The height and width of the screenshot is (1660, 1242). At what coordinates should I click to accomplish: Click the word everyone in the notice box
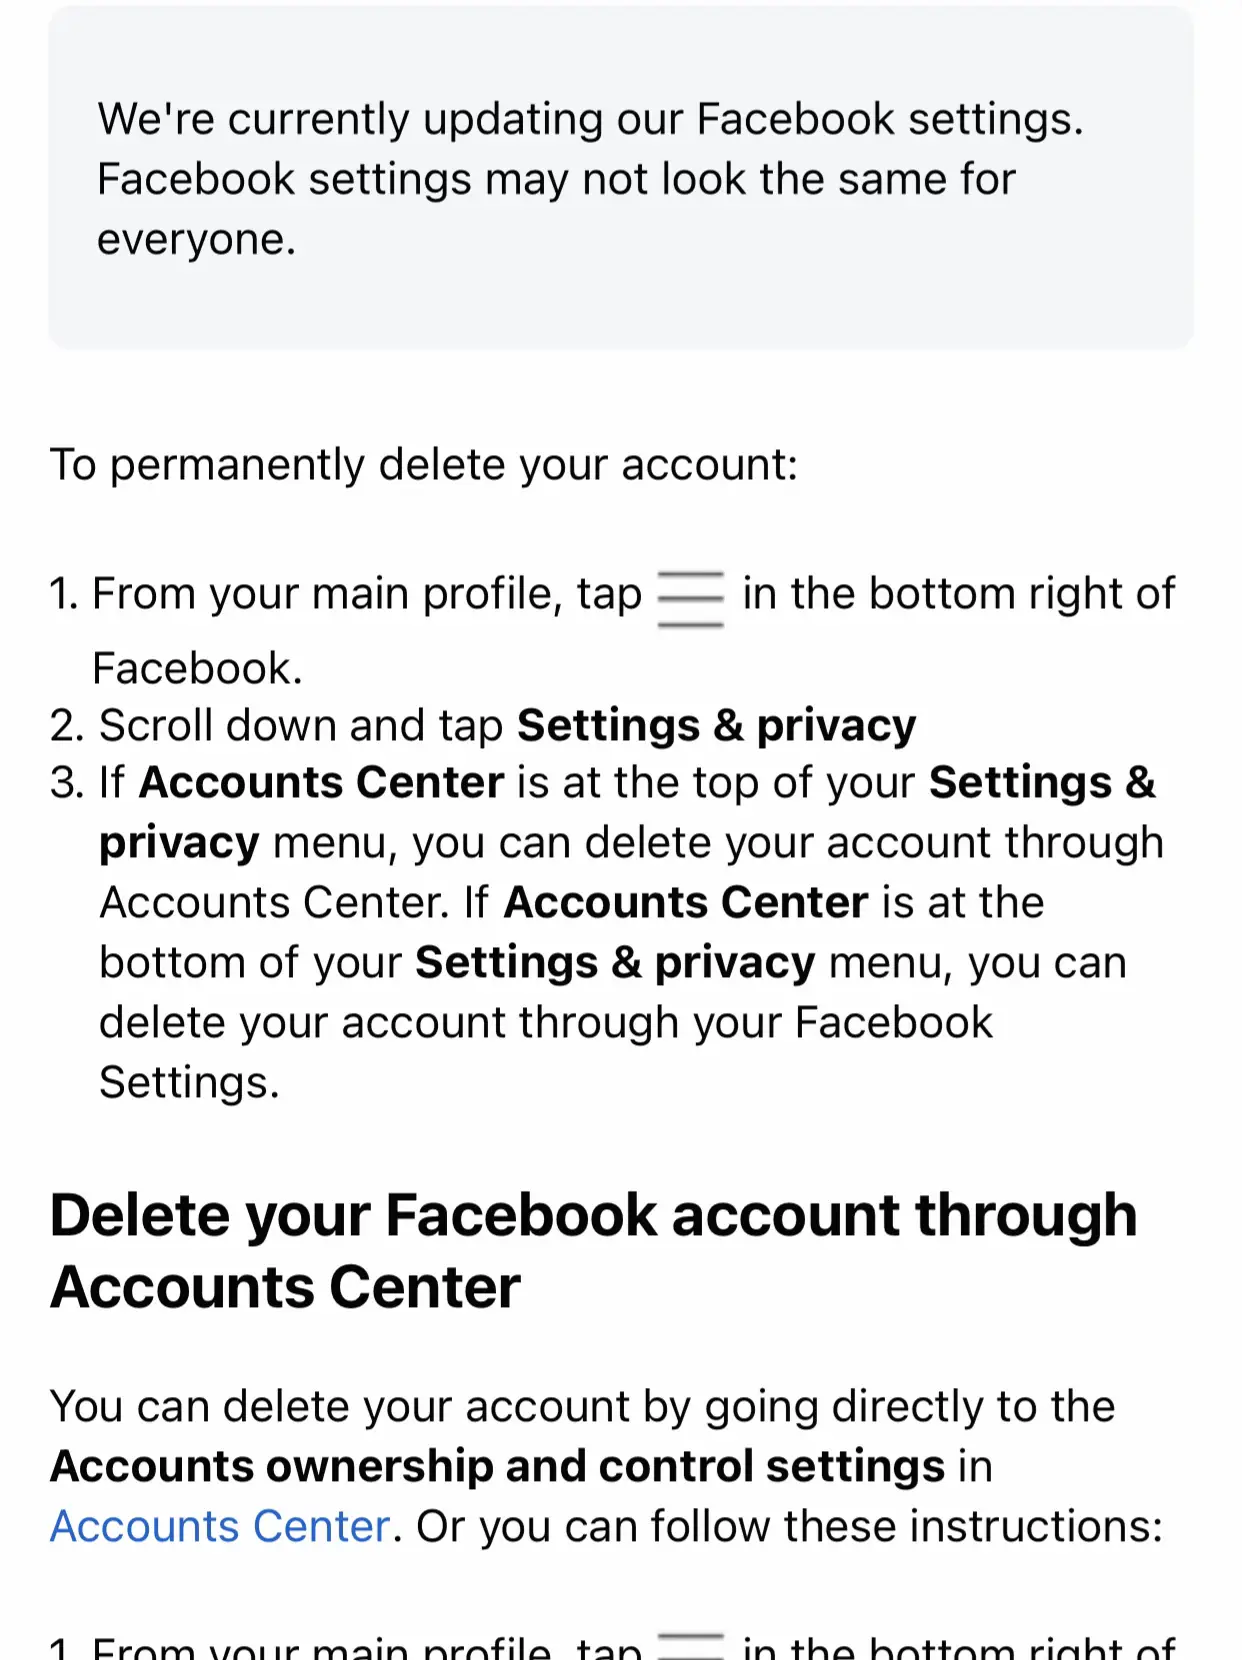coord(196,240)
